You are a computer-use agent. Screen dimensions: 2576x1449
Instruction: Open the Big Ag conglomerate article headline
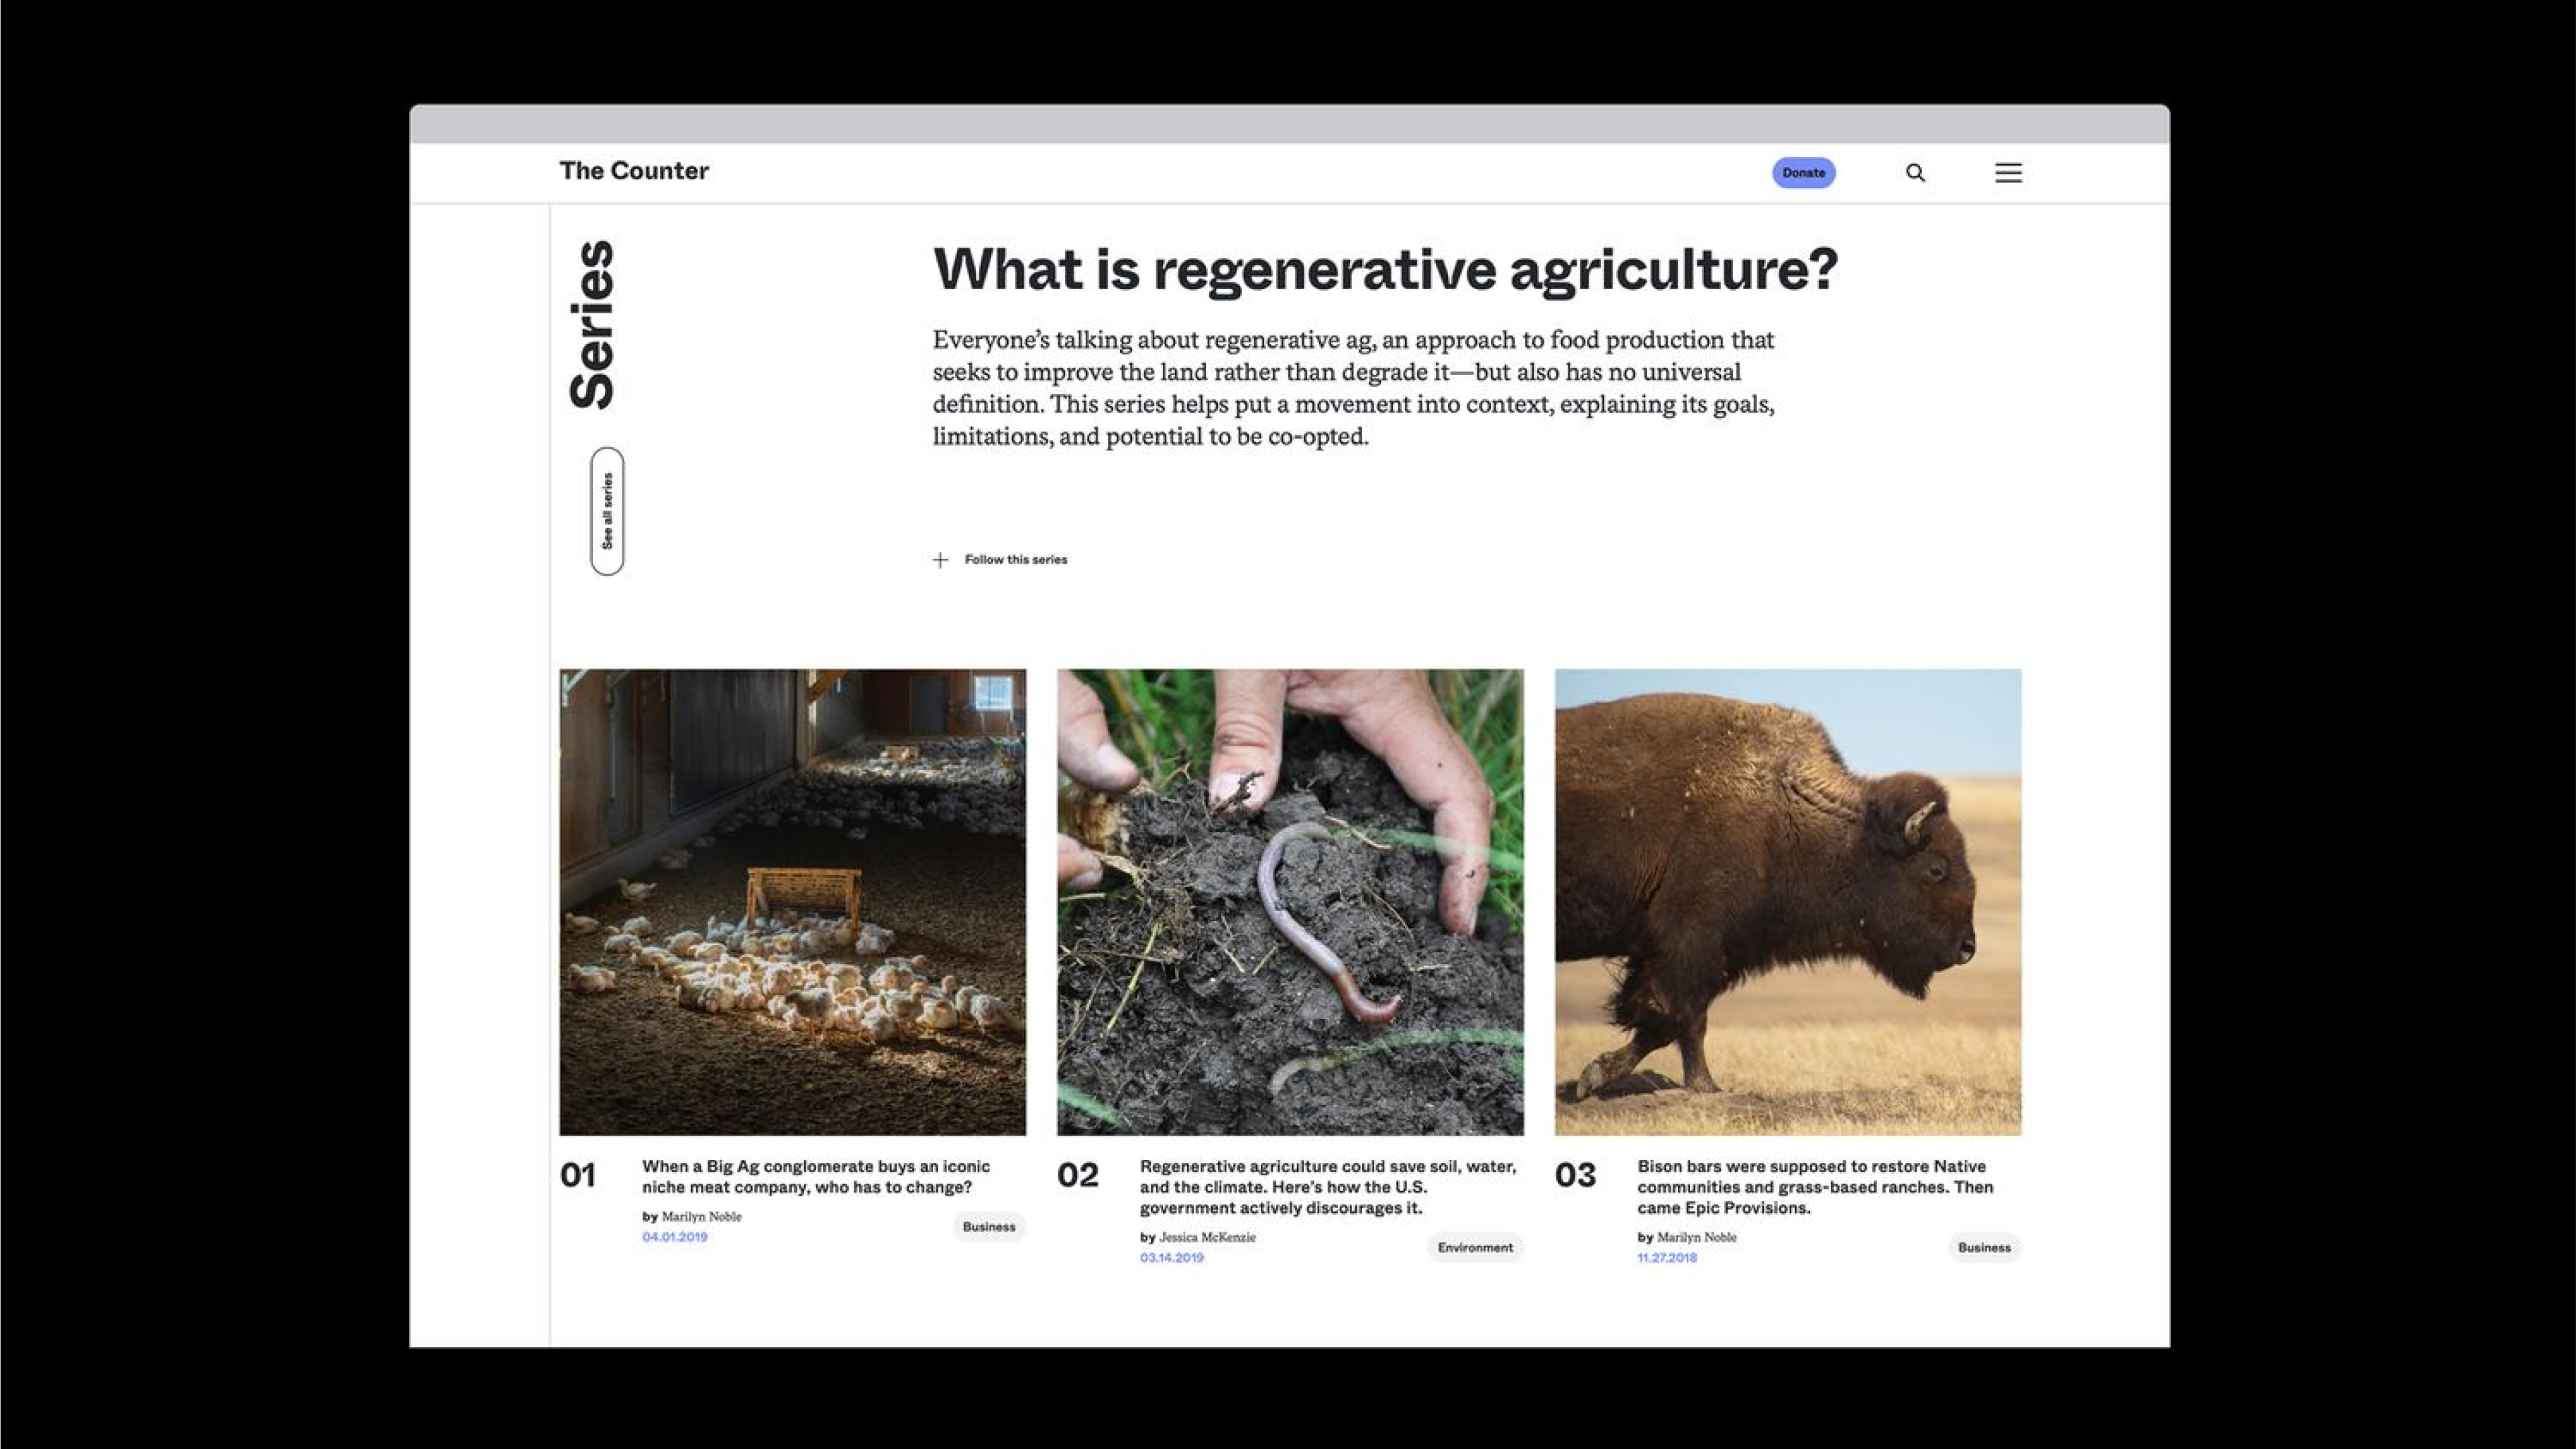[815, 1177]
